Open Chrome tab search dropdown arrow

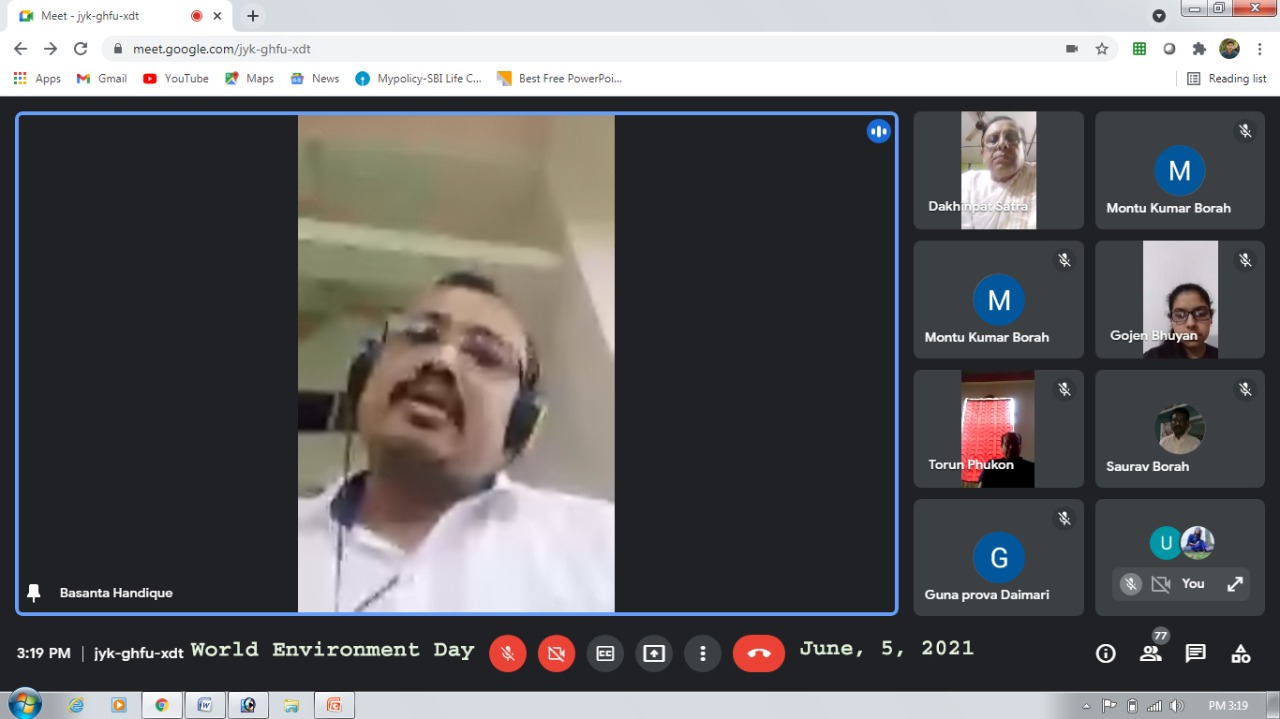click(1159, 16)
